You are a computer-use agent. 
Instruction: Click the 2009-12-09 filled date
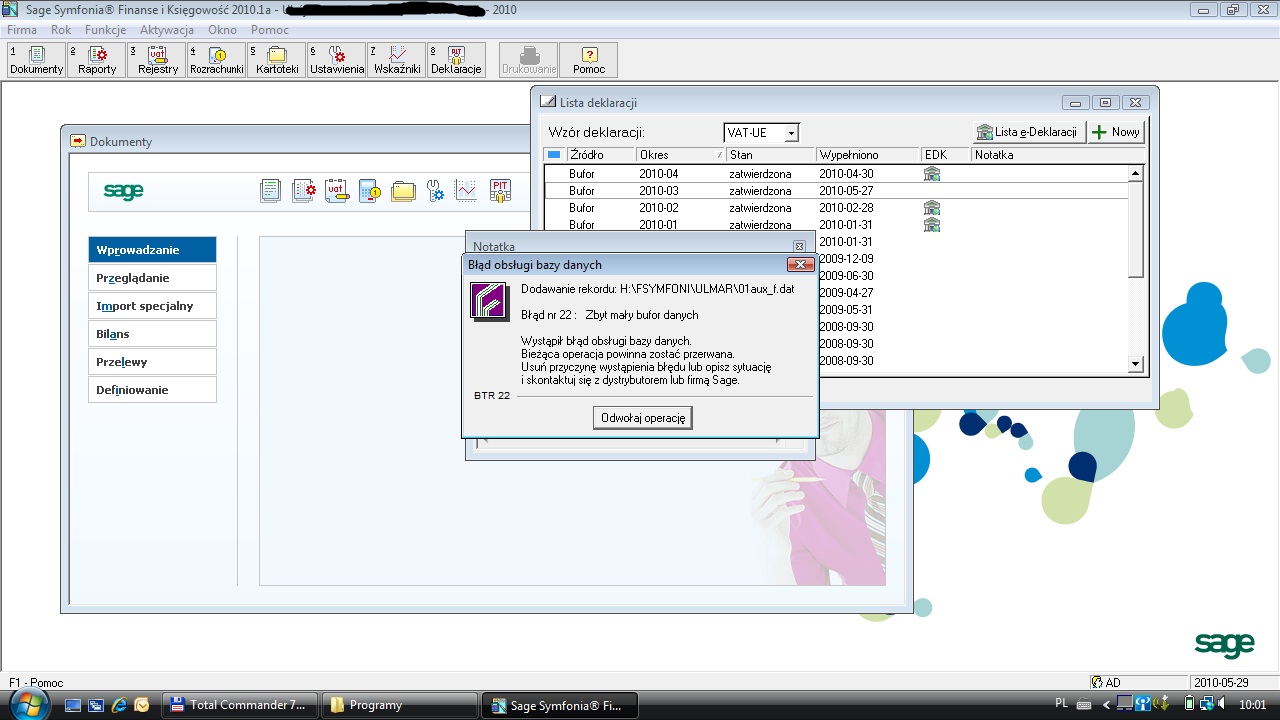pos(846,259)
